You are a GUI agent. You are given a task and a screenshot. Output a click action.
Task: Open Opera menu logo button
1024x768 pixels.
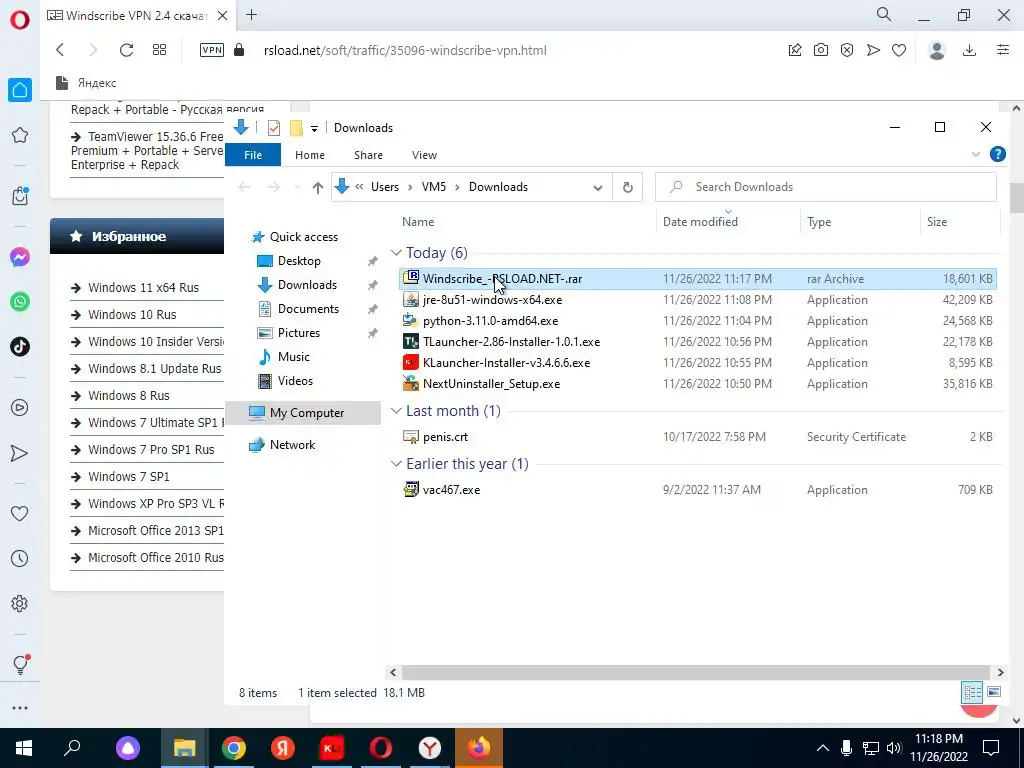[x=20, y=20]
